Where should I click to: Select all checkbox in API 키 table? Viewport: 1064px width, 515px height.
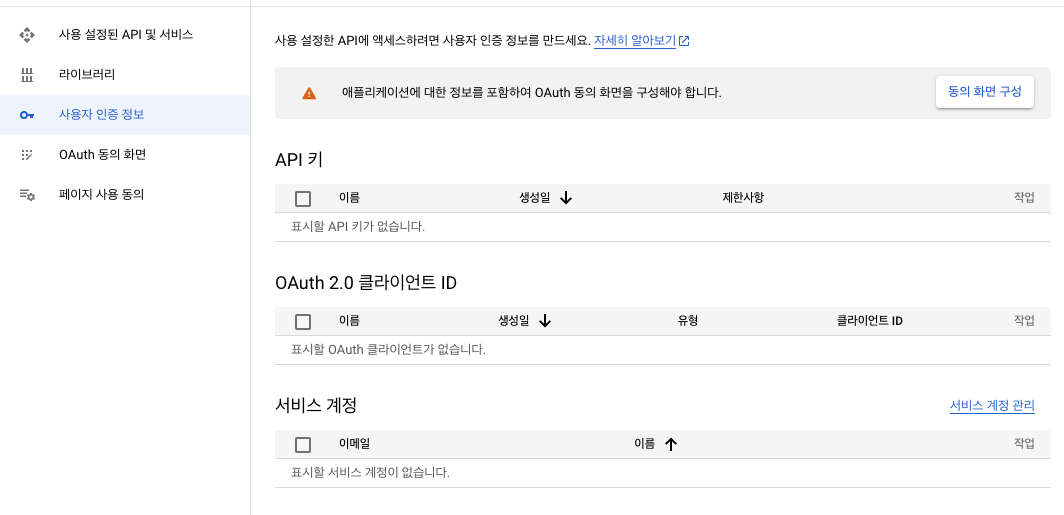(x=303, y=199)
